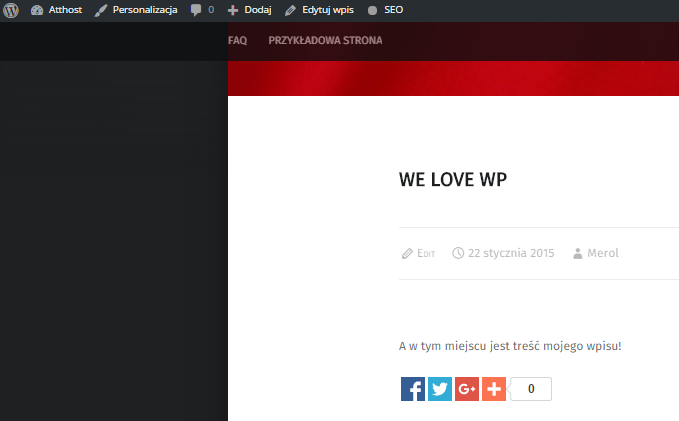
Task: Open the SEO admin bar menu
Action: pos(394,10)
